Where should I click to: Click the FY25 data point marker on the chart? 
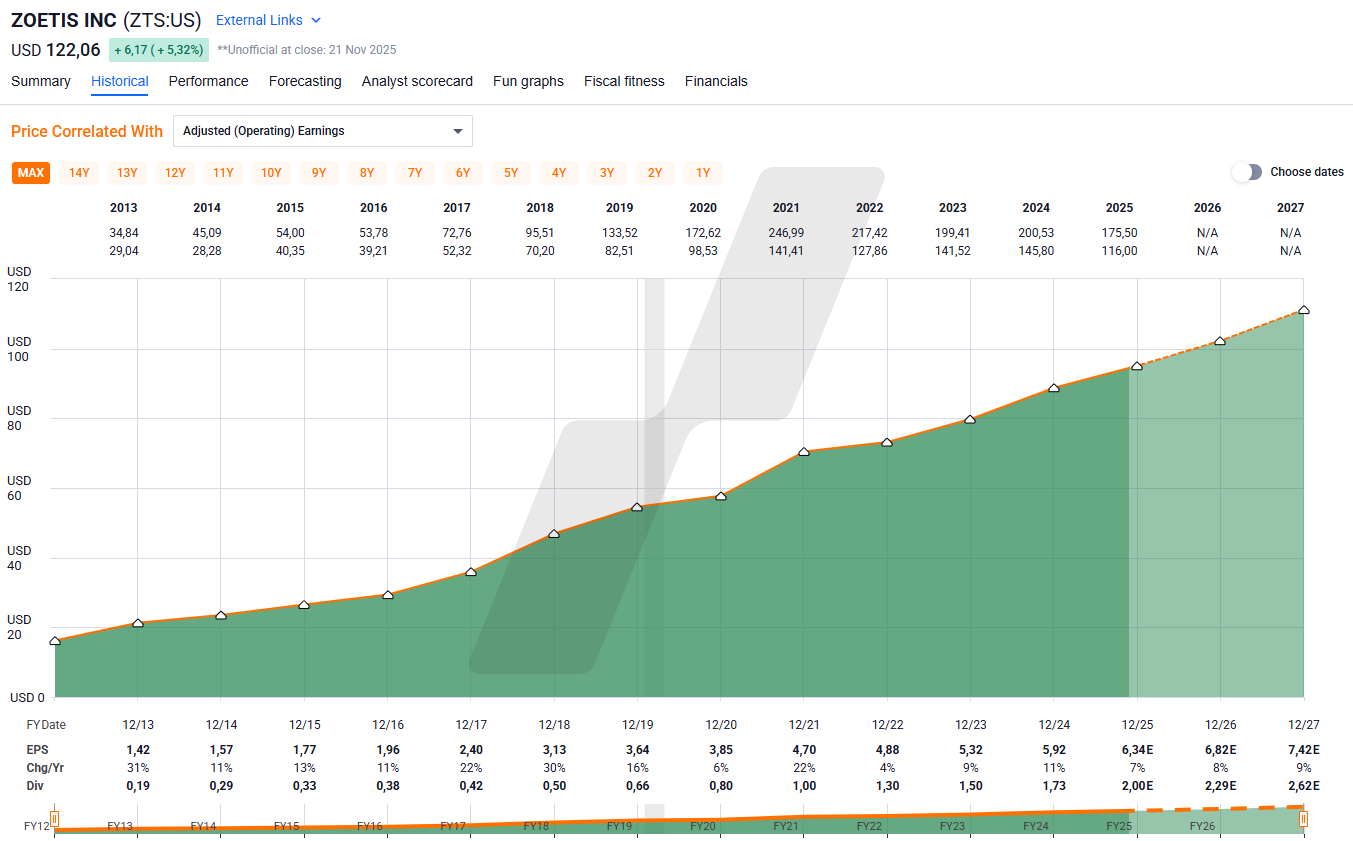(1136, 366)
